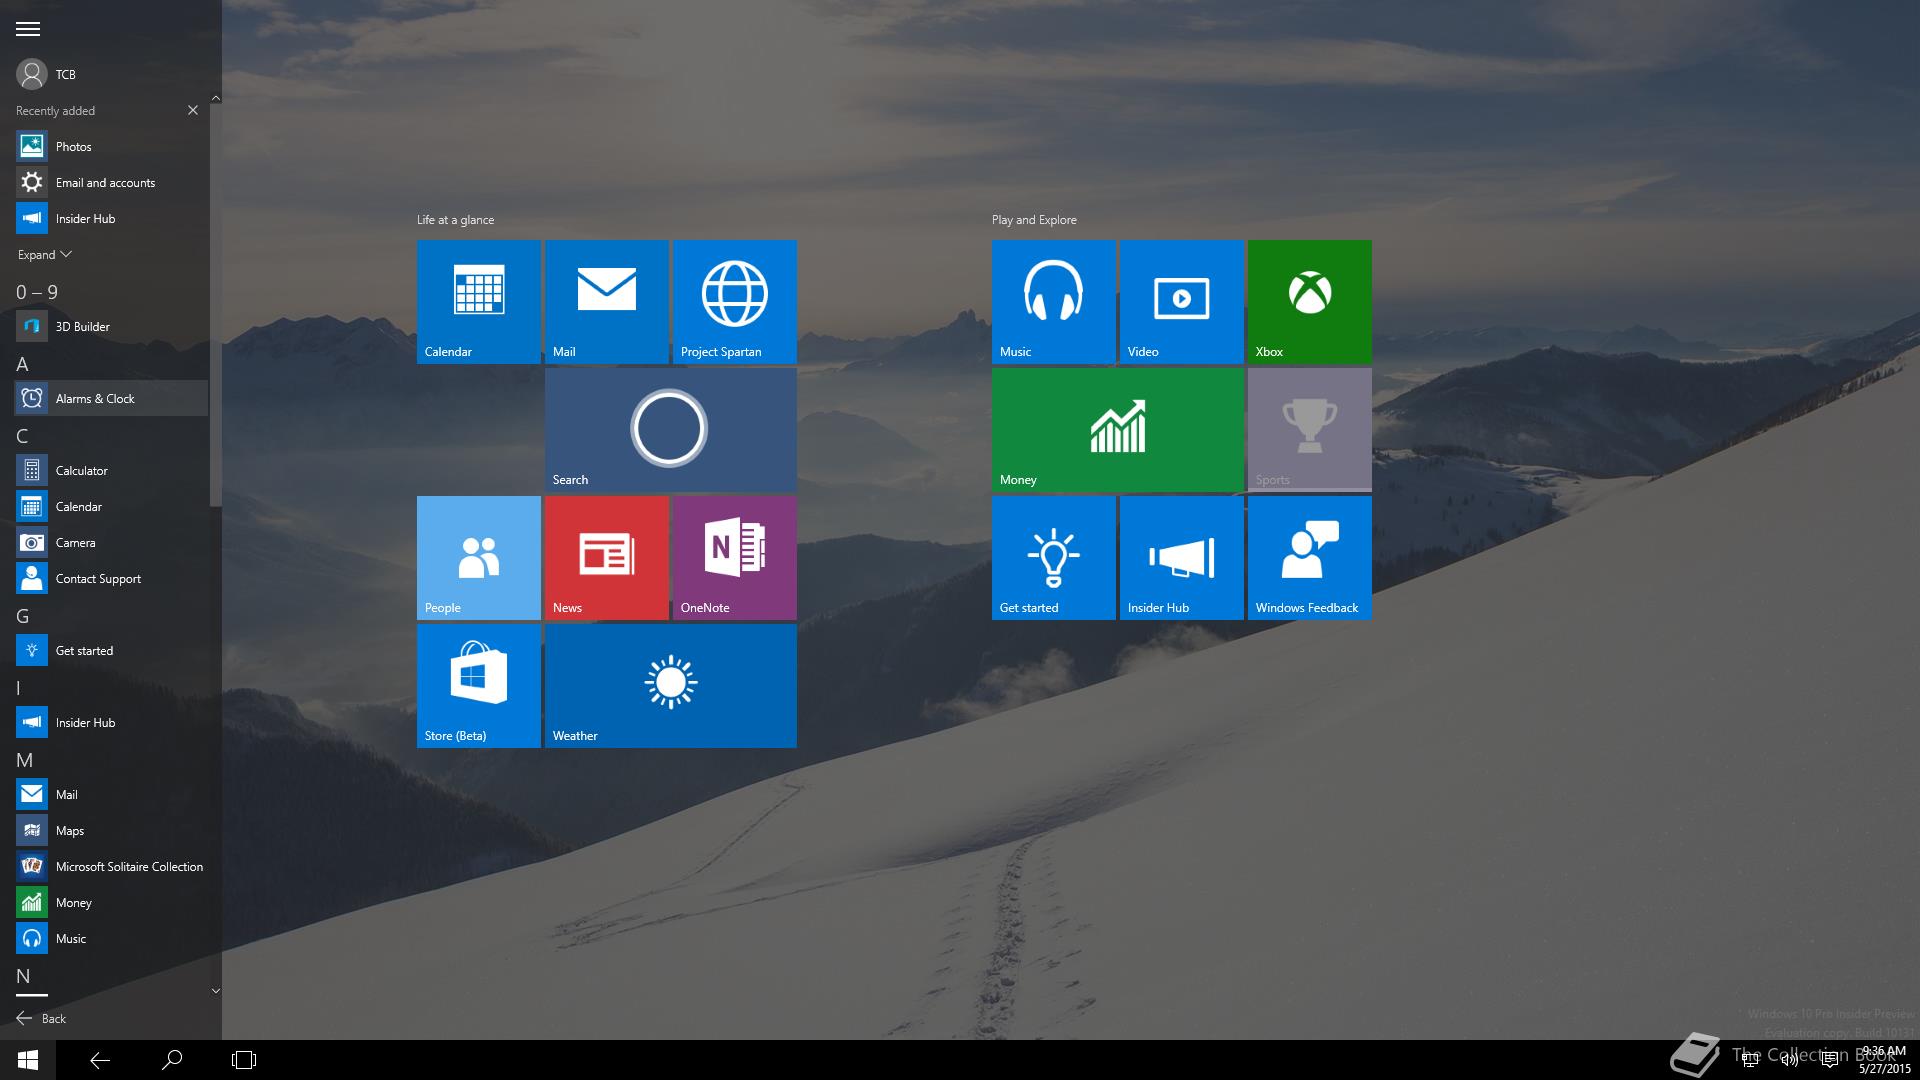Open Alarms & Clock in the app list
The width and height of the screenshot is (1920, 1080).
111,398
